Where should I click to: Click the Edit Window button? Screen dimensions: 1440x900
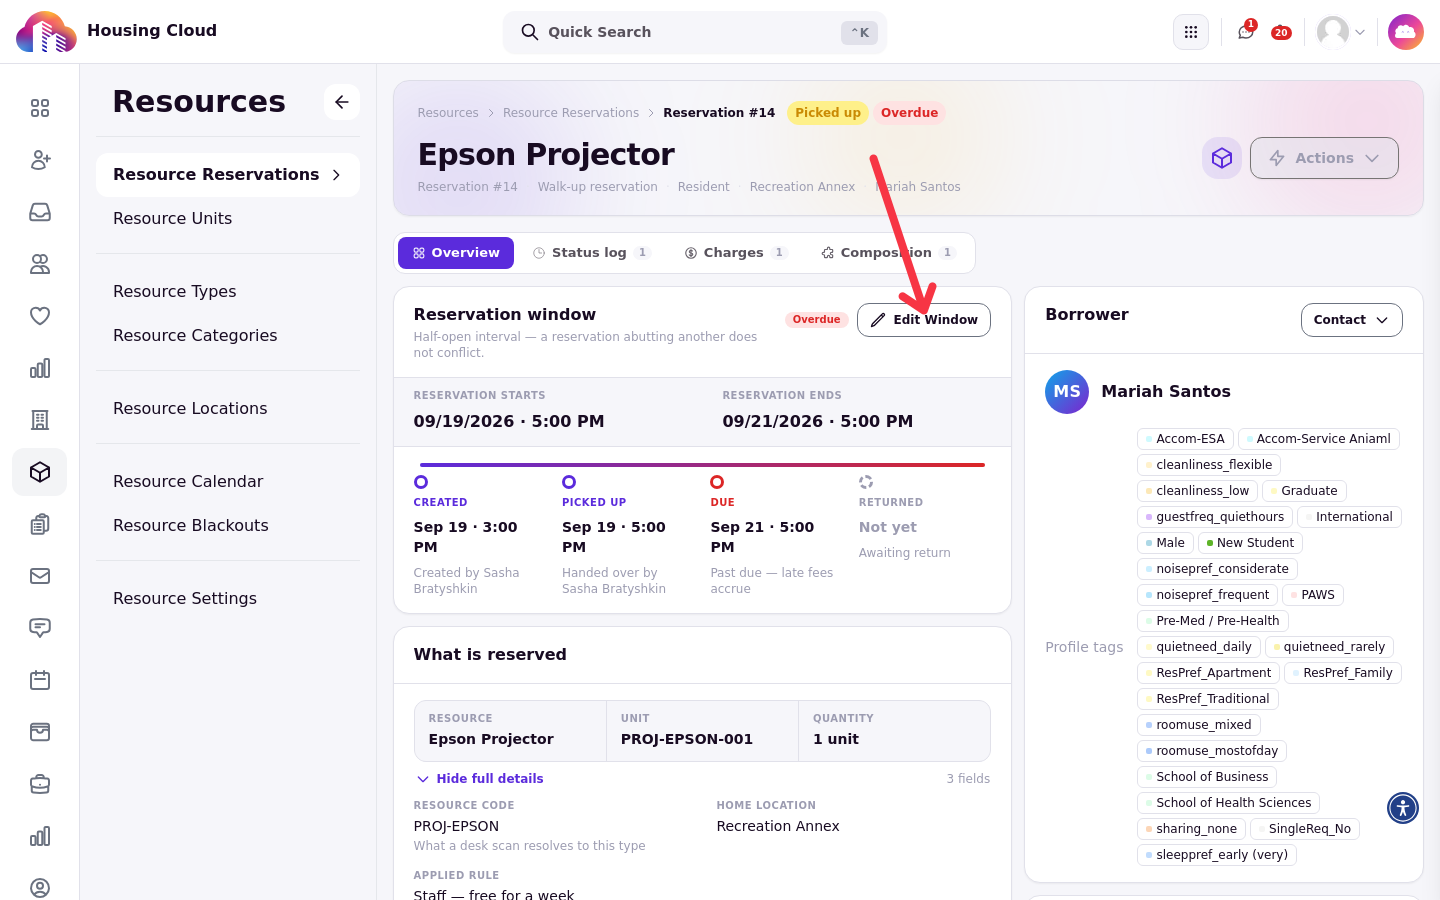pyautogui.click(x=924, y=320)
